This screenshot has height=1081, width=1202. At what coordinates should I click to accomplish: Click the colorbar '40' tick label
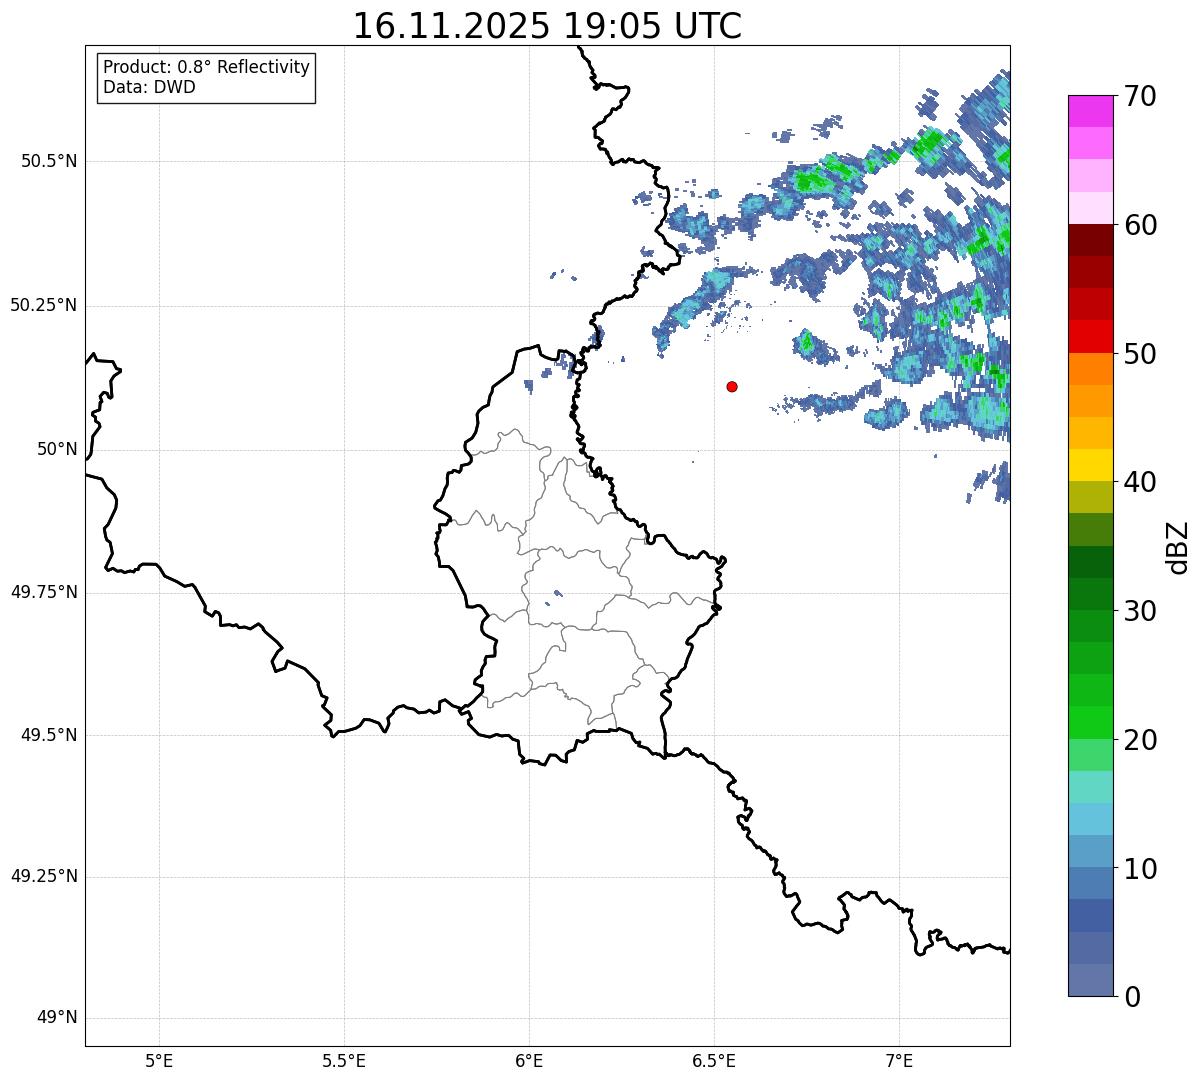(1140, 482)
